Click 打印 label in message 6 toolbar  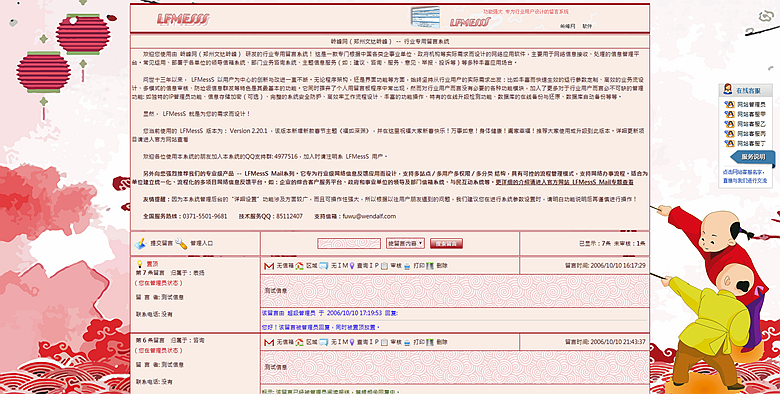click(419, 342)
